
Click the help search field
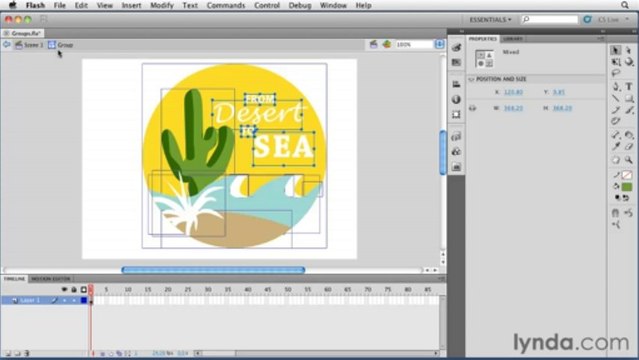(x=550, y=20)
